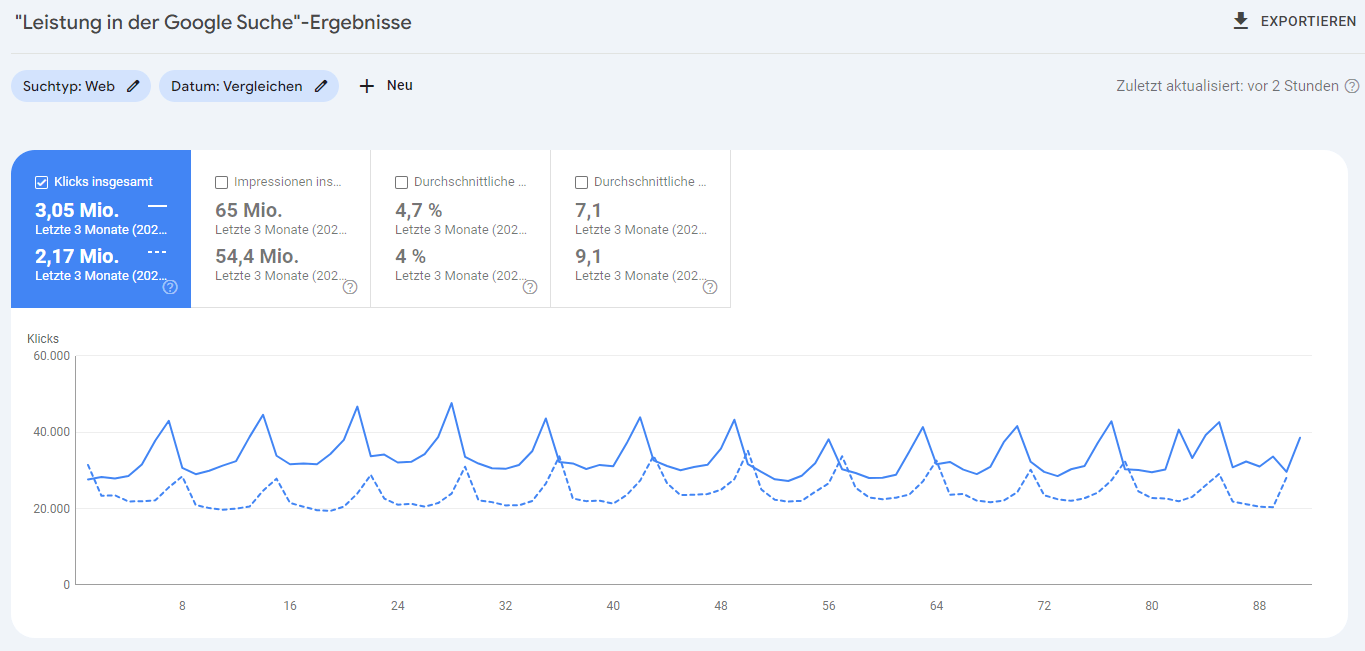Click the pencil icon on Suchtyp filter
Screen dimensions: 1365x651
133,86
